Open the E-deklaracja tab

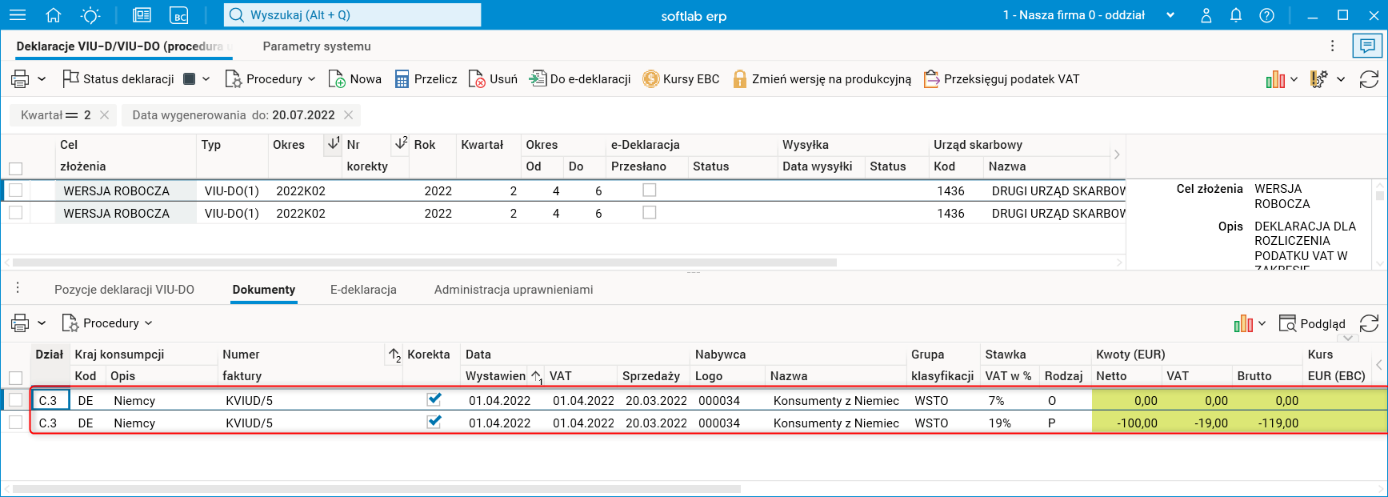pyautogui.click(x=364, y=289)
